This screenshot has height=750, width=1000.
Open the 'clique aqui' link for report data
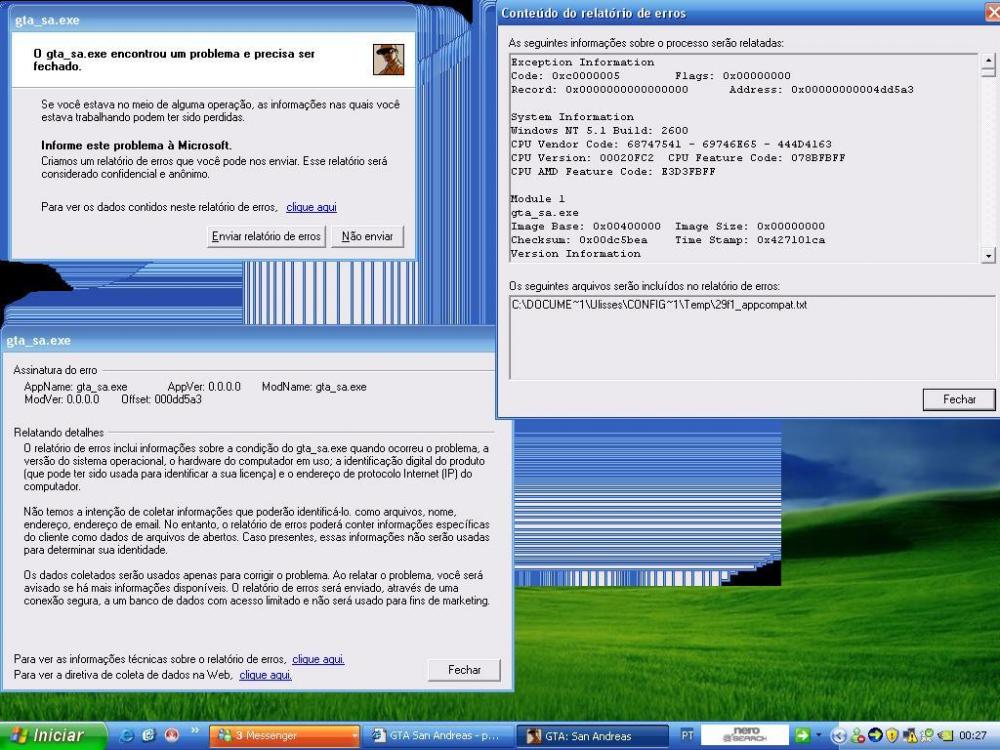click(311, 207)
